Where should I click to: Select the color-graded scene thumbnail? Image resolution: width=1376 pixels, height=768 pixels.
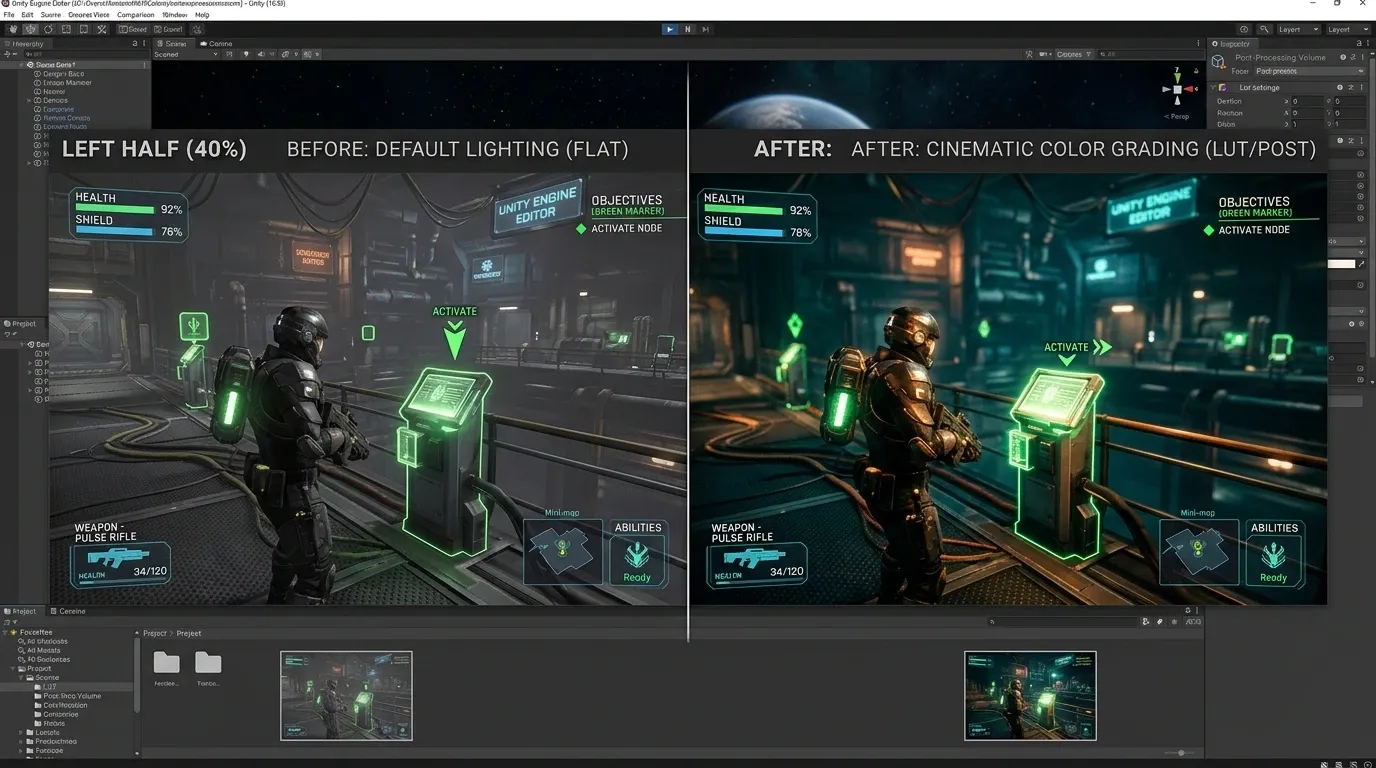[x=1030, y=696]
